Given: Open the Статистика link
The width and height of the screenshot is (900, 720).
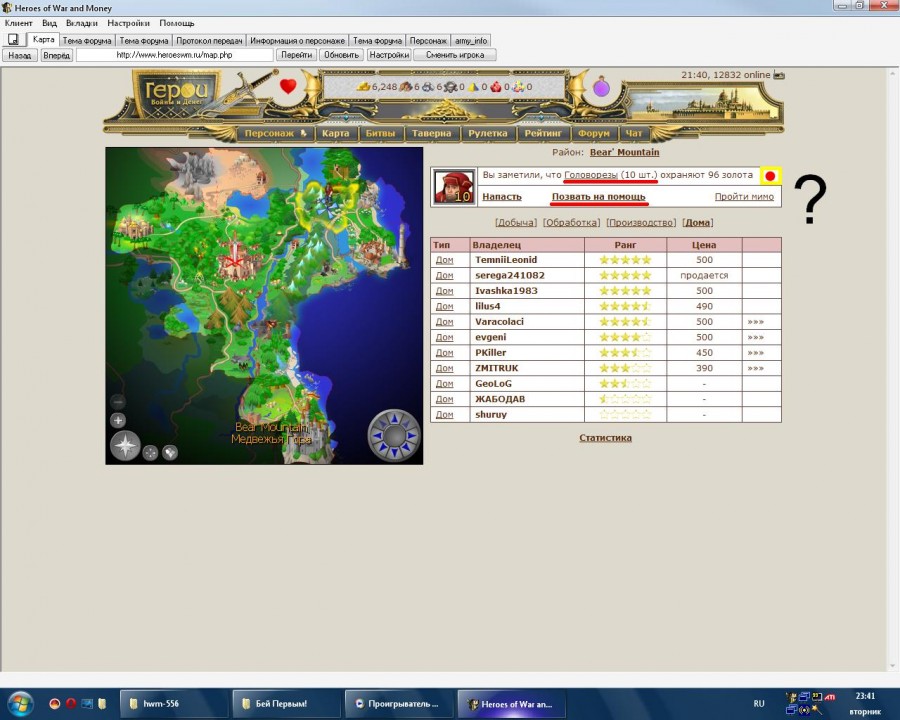Looking at the screenshot, I should 606,438.
